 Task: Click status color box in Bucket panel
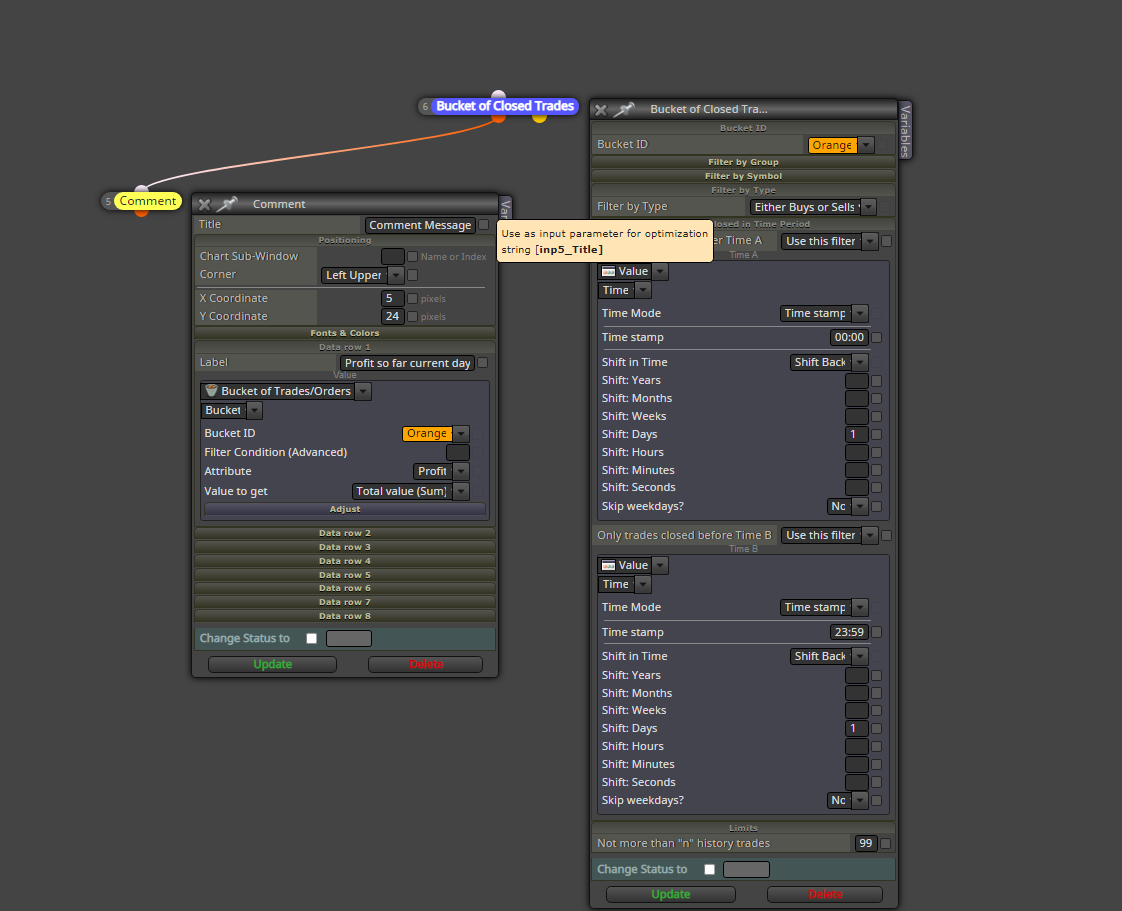(x=746, y=869)
